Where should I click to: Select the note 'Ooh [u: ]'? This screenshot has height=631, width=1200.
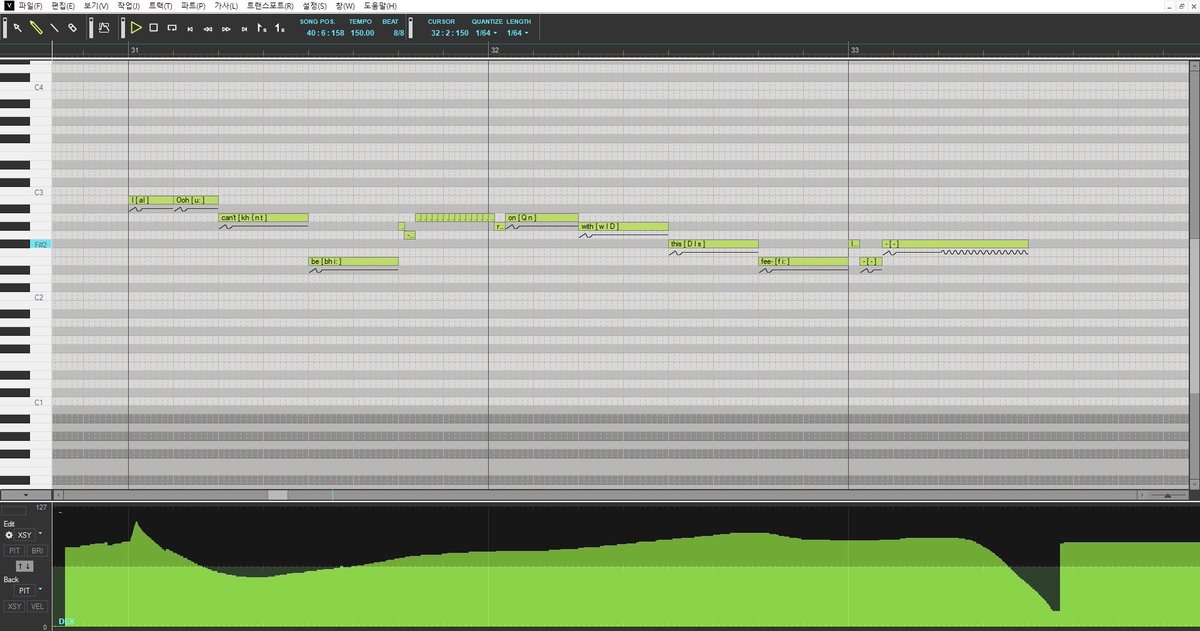point(196,200)
